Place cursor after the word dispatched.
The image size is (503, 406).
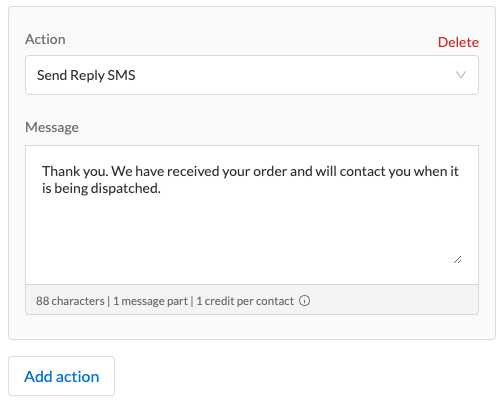tap(161, 189)
